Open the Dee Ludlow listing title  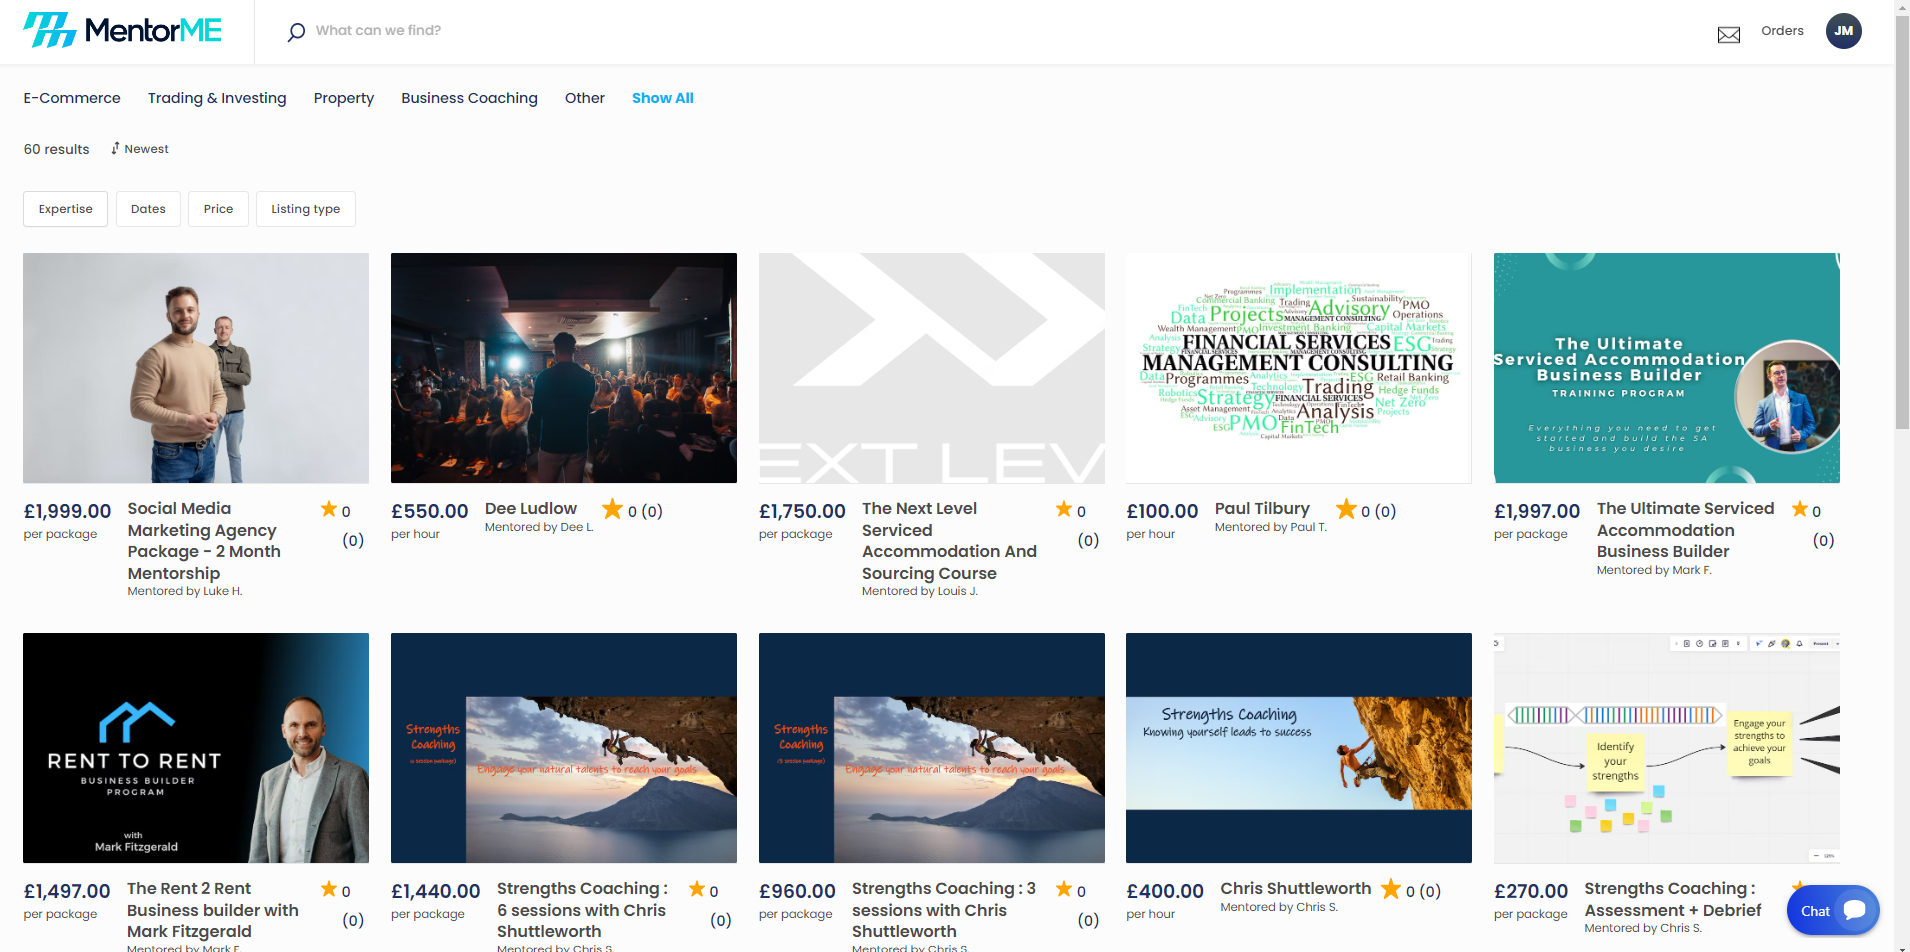click(531, 508)
